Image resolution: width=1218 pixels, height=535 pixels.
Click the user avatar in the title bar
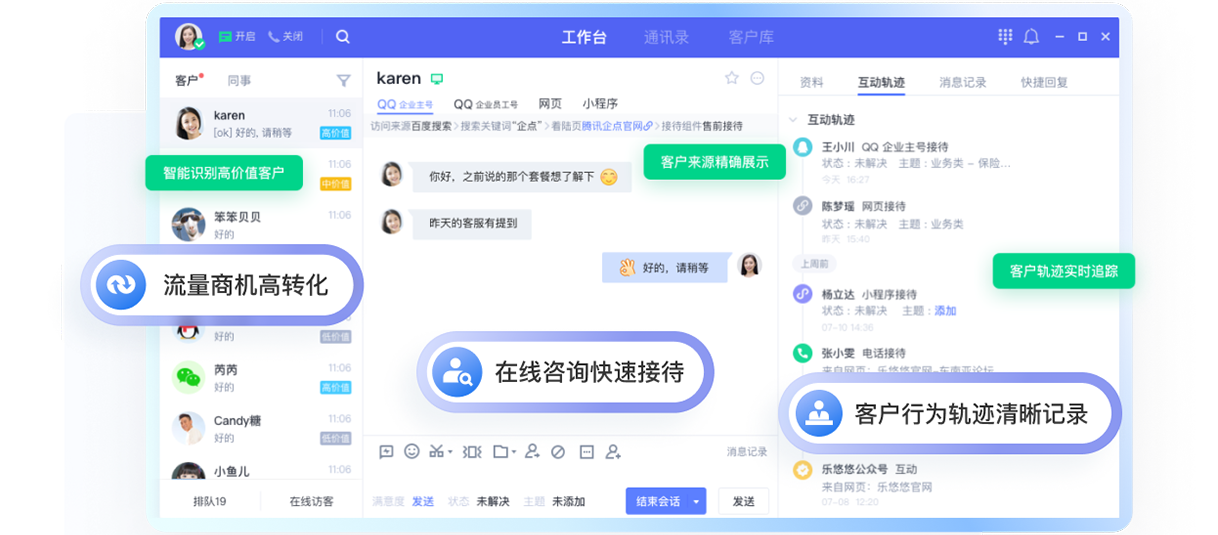188,36
